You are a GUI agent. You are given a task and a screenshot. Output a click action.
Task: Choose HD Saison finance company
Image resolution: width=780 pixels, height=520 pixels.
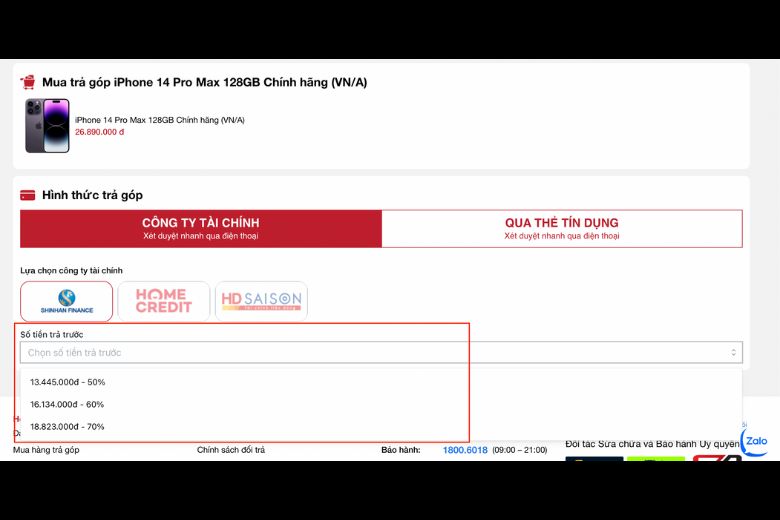(261, 302)
